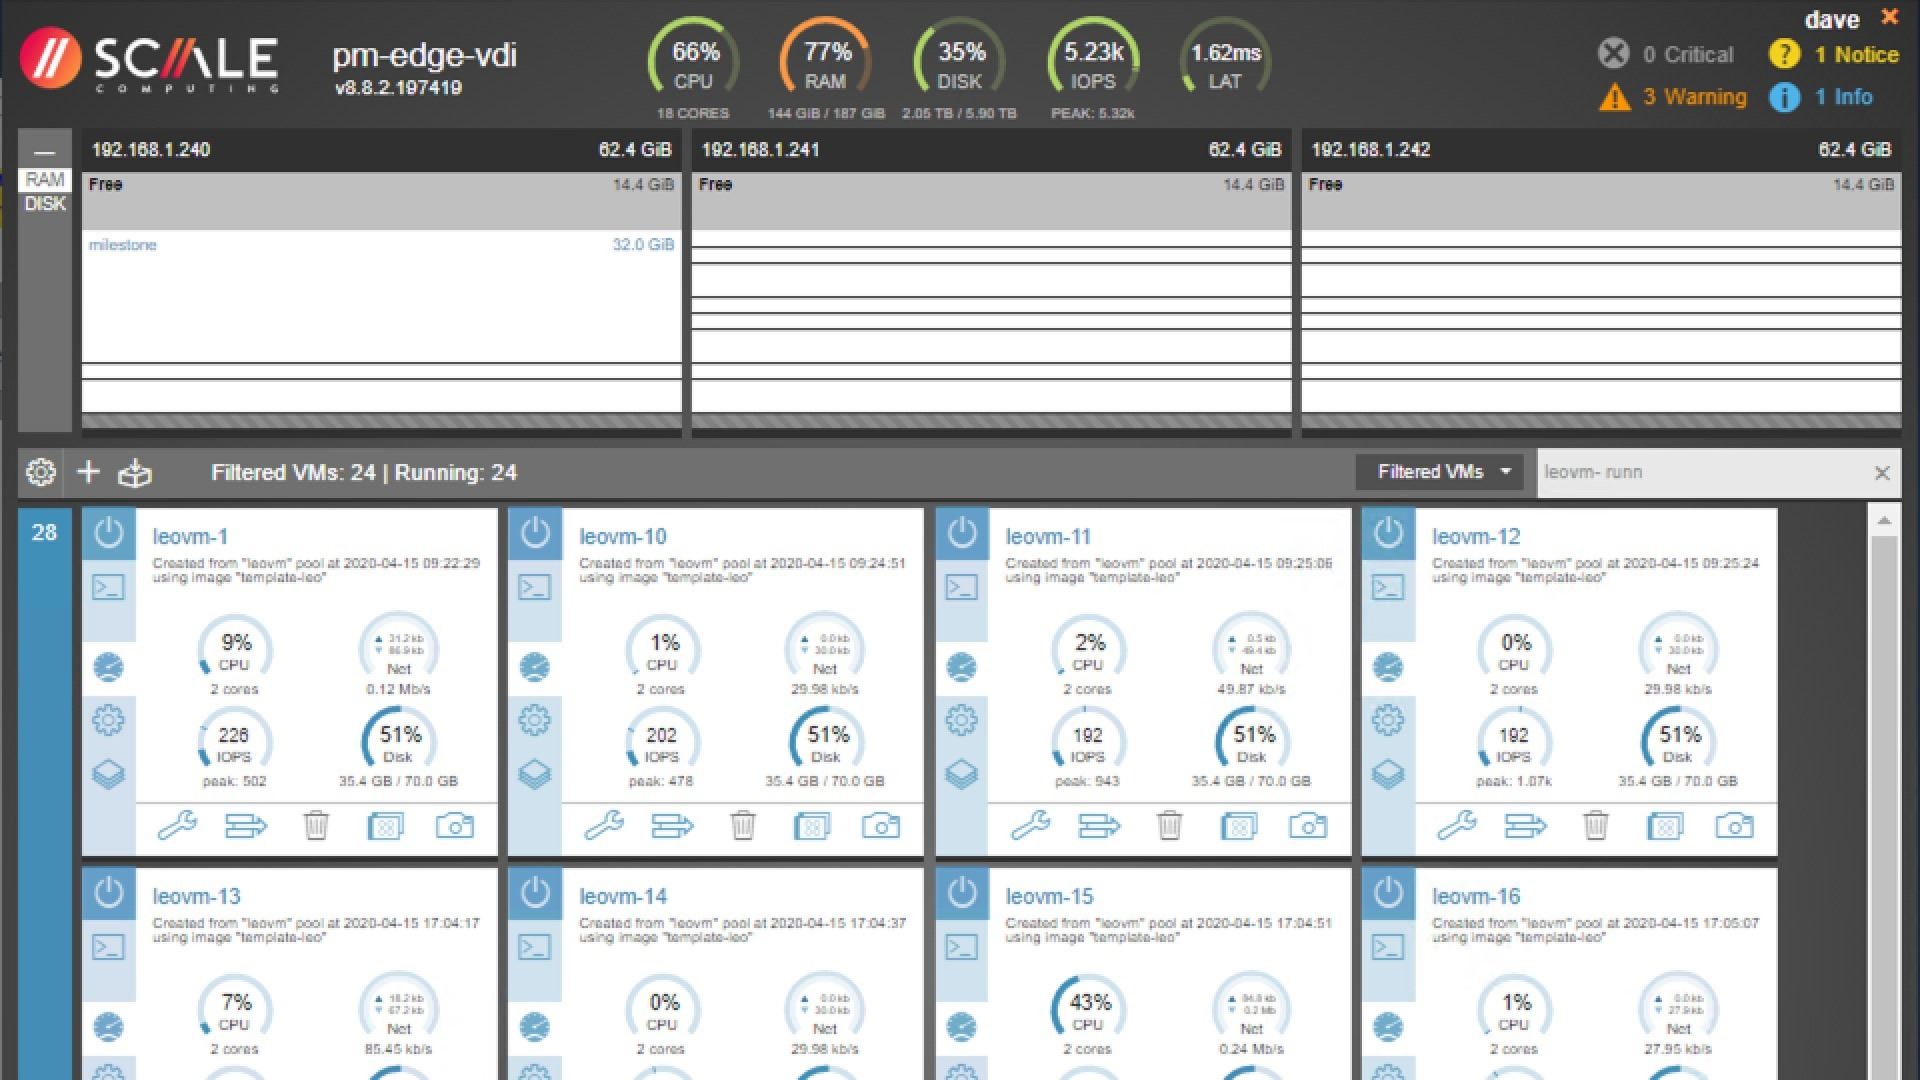Click the clone VM icon on leovm-11
This screenshot has width=1920, height=1080.
(x=1238, y=826)
